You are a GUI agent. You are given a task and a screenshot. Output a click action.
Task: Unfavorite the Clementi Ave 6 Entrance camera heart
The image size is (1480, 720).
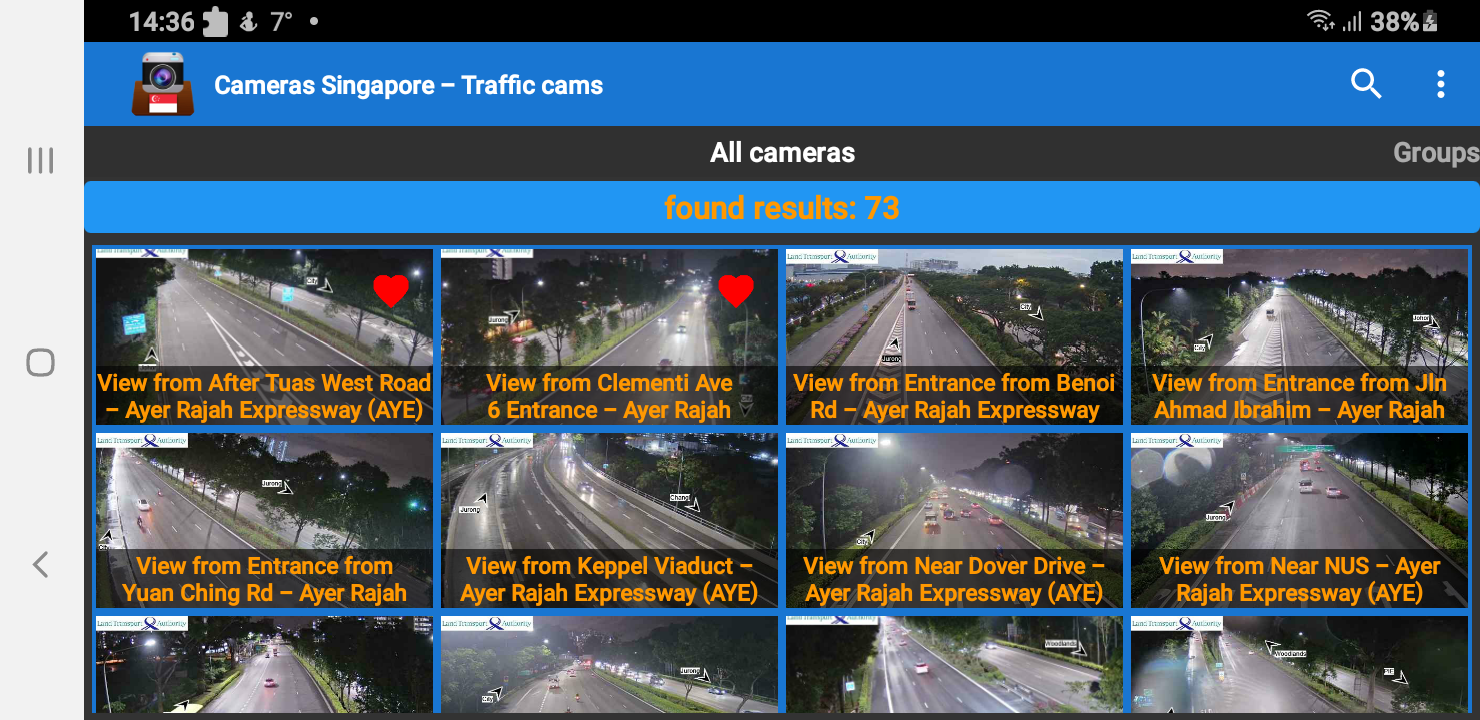[736, 291]
